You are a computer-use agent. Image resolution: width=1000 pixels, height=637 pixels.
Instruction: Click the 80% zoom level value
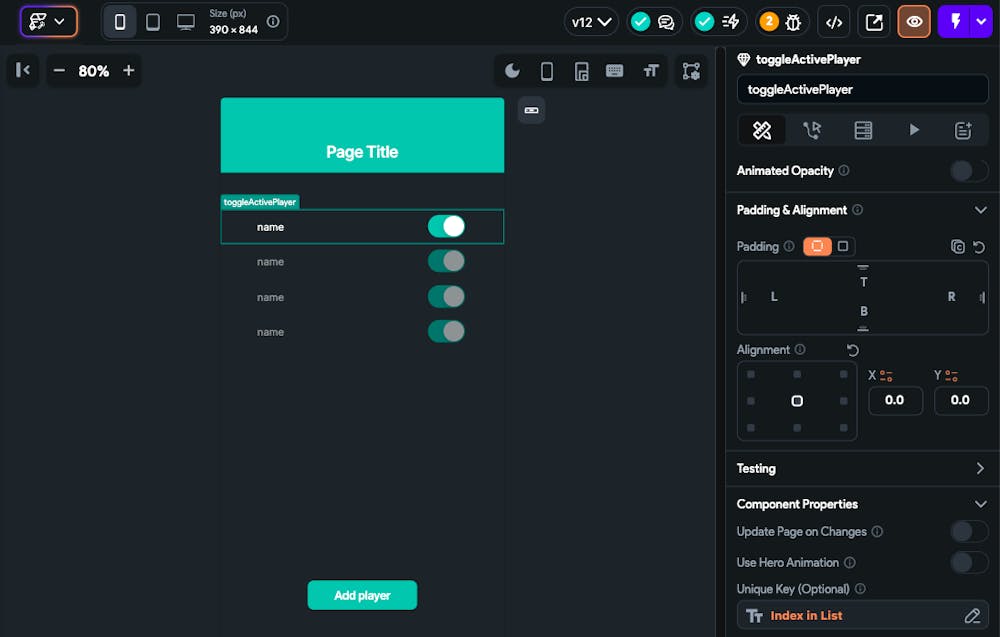94,71
